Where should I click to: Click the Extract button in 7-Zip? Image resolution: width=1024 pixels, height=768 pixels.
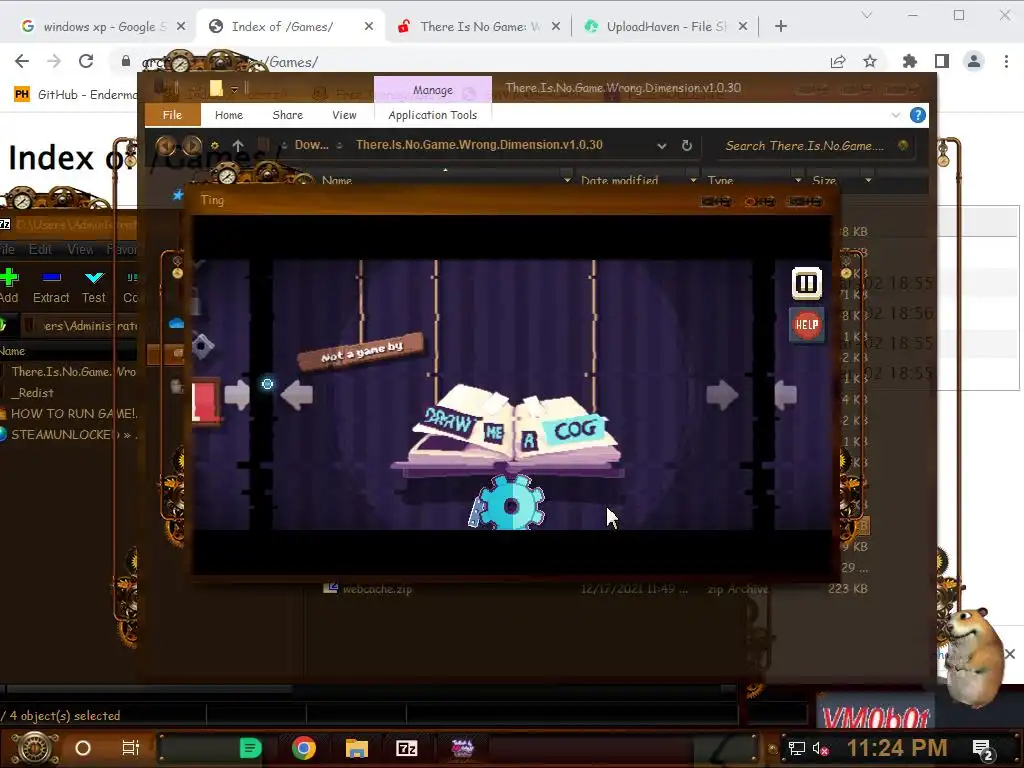(x=51, y=285)
